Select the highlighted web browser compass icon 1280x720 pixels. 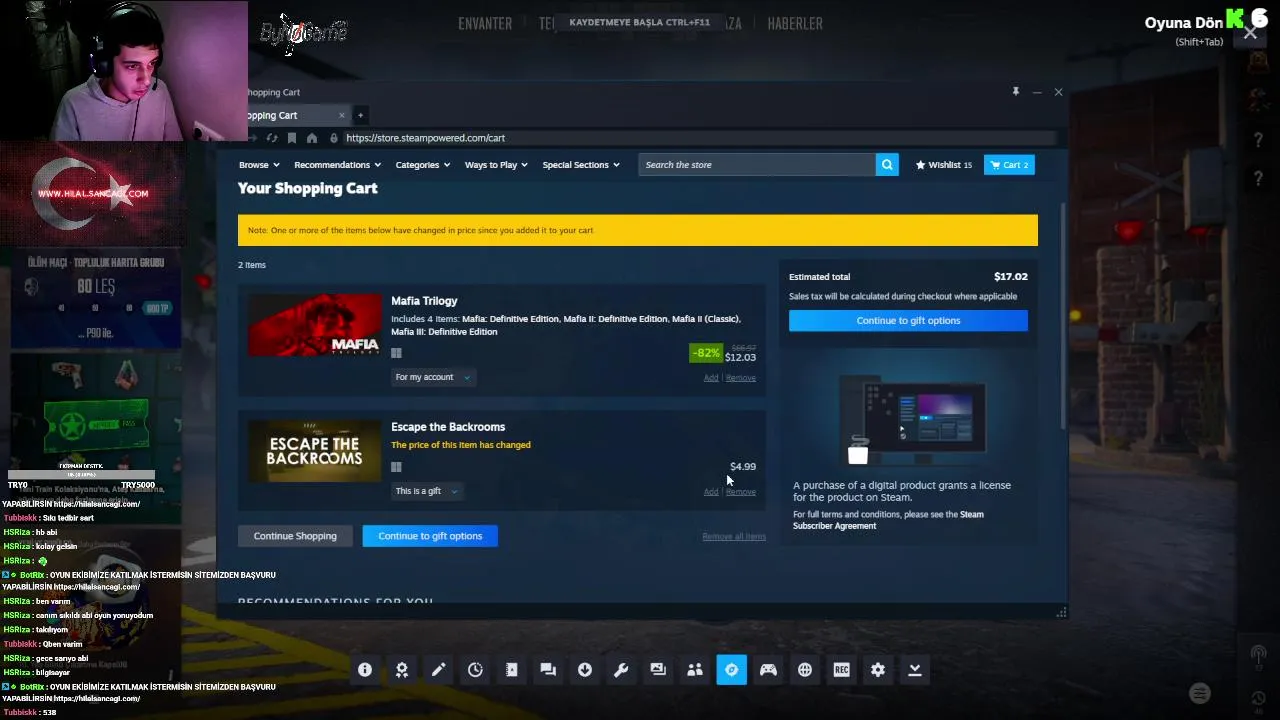coord(732,670)
